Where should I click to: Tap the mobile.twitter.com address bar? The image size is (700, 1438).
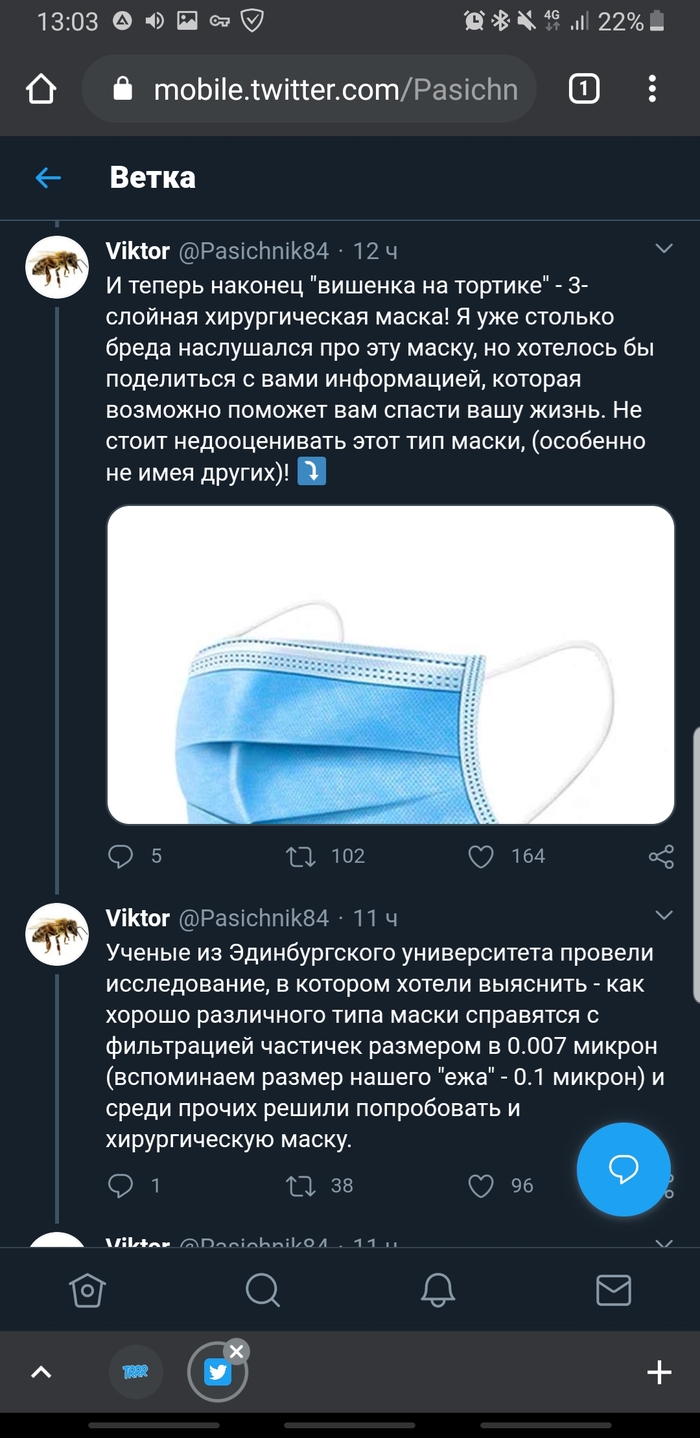click(x=310, y=90)
